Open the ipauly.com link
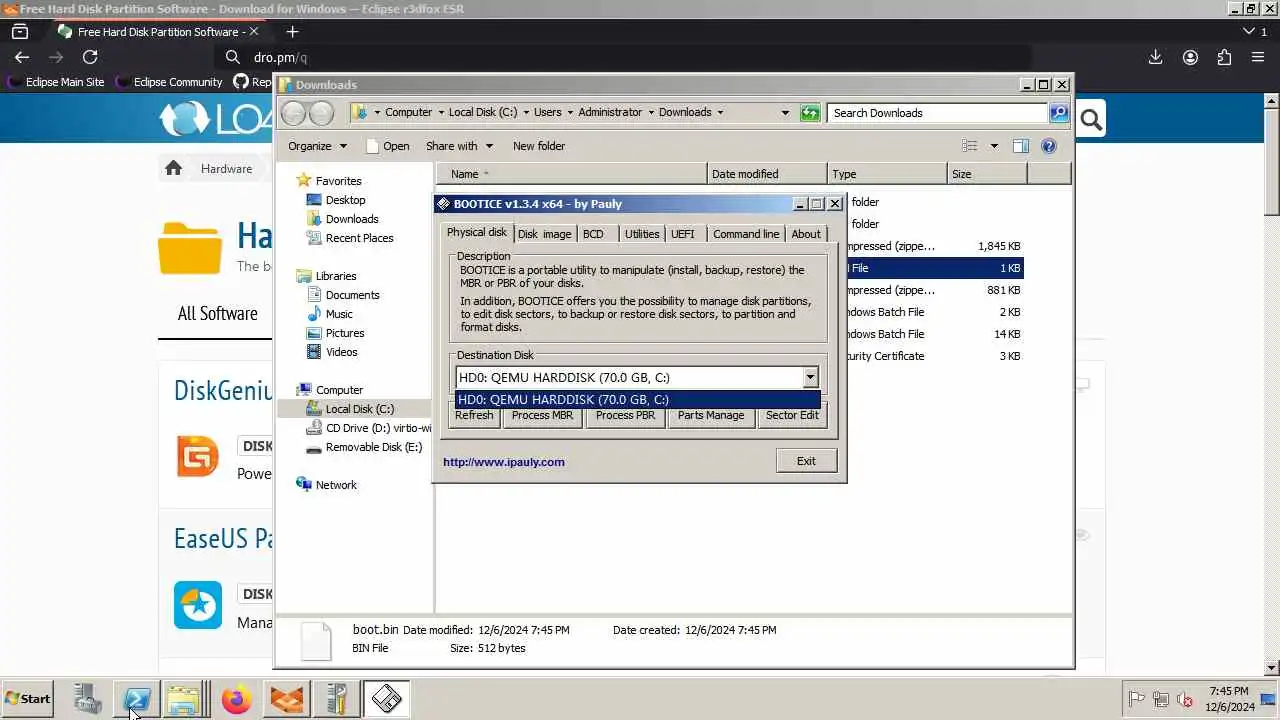 pyautogui.click(x=504, y=462)
